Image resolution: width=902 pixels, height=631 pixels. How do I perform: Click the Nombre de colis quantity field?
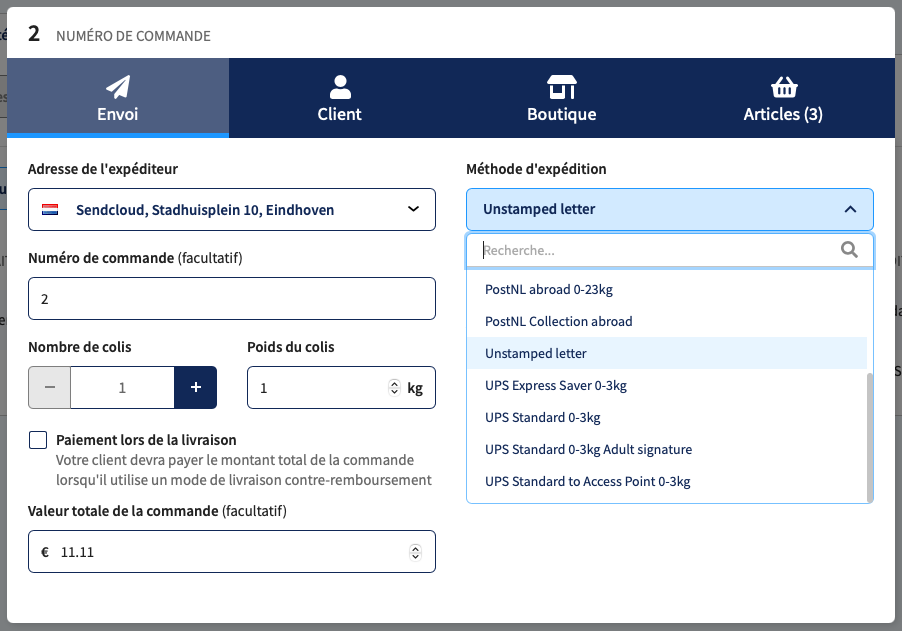(123, 388)
